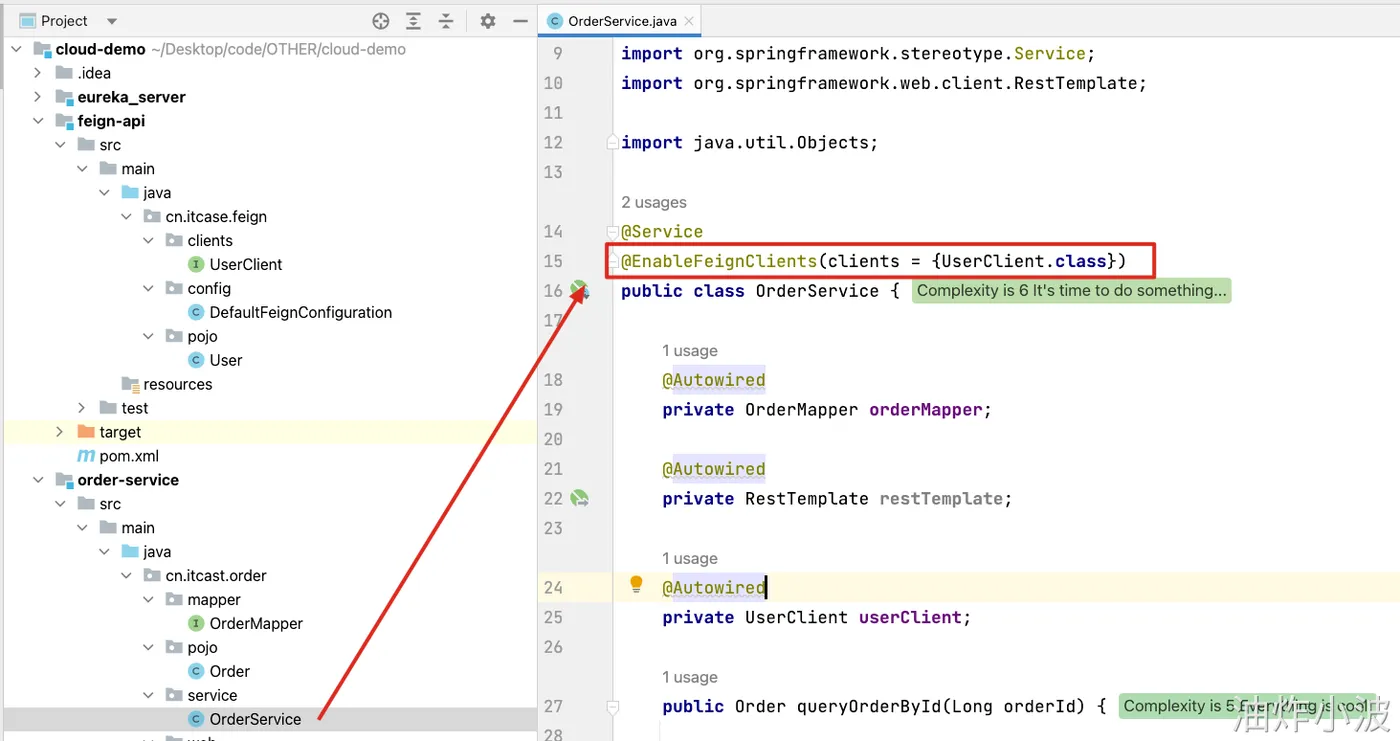1400x741 pixels.
Task: Open pom.xml in feign-api
Action: tap(129, 456)
